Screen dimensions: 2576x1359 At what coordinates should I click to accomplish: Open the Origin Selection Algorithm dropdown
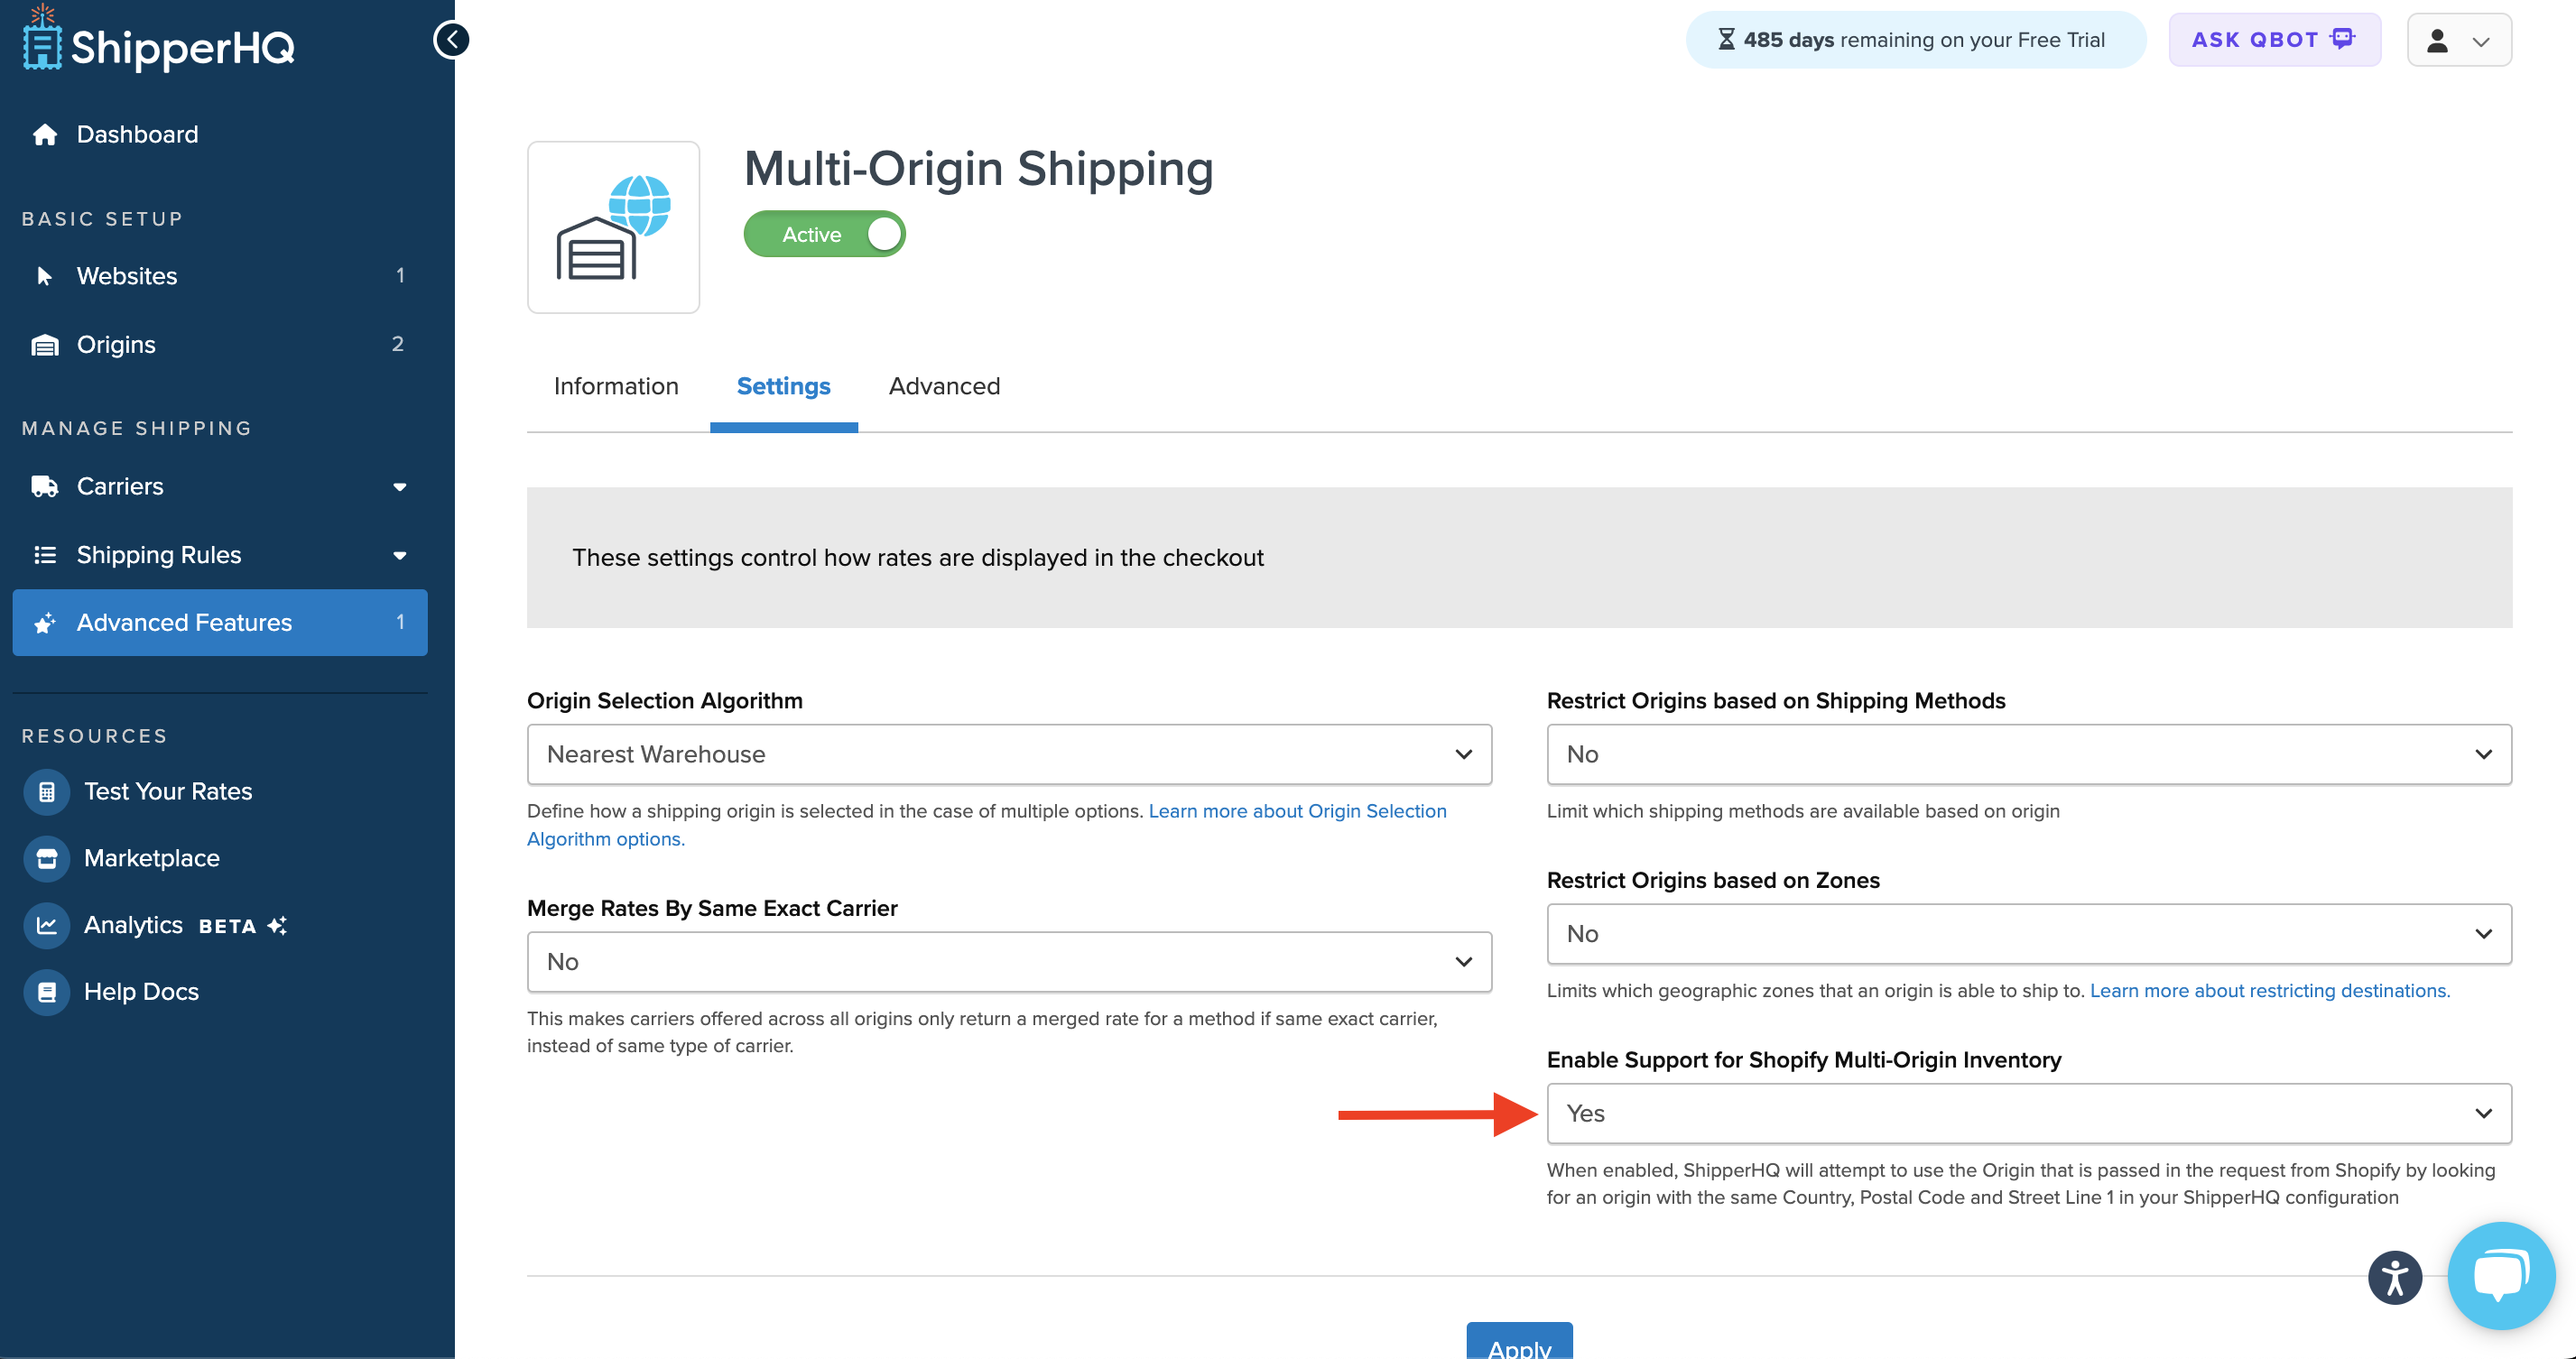pyautogui.click(x=1009, y=754)
